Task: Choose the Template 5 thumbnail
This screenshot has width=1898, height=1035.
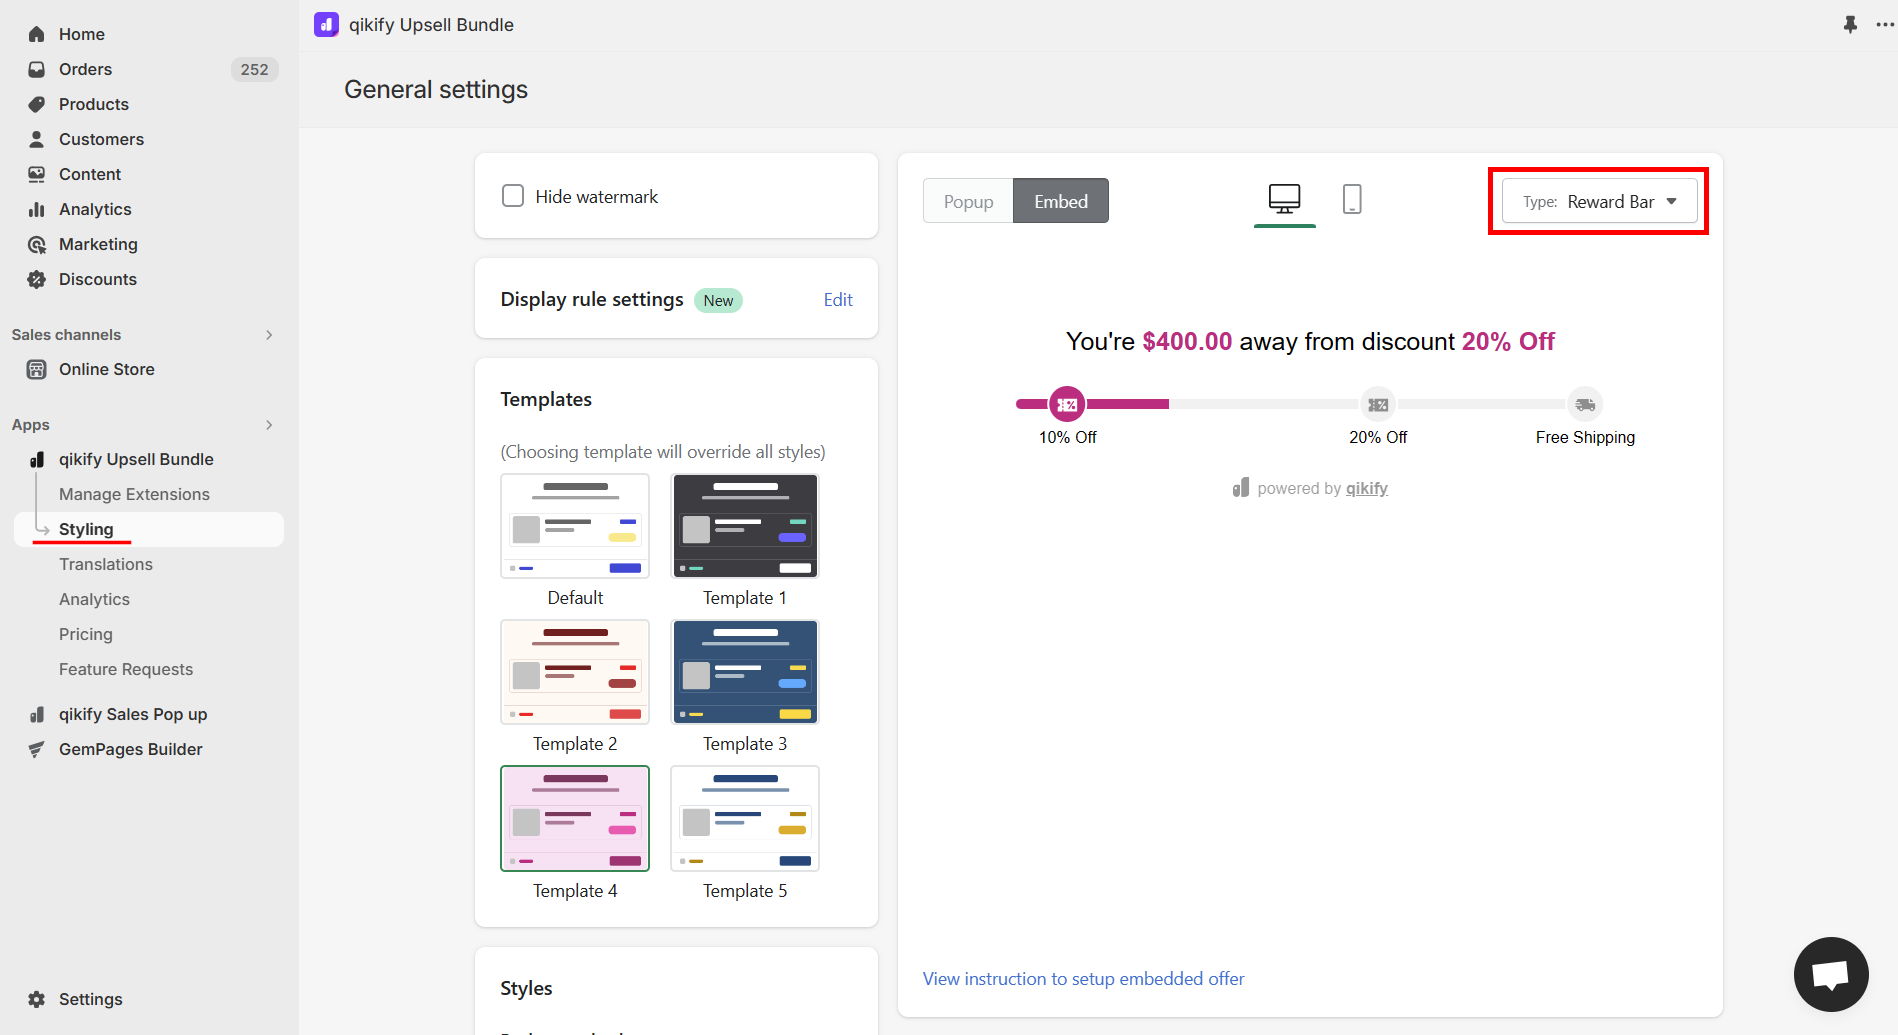Action: pos(745,818)
